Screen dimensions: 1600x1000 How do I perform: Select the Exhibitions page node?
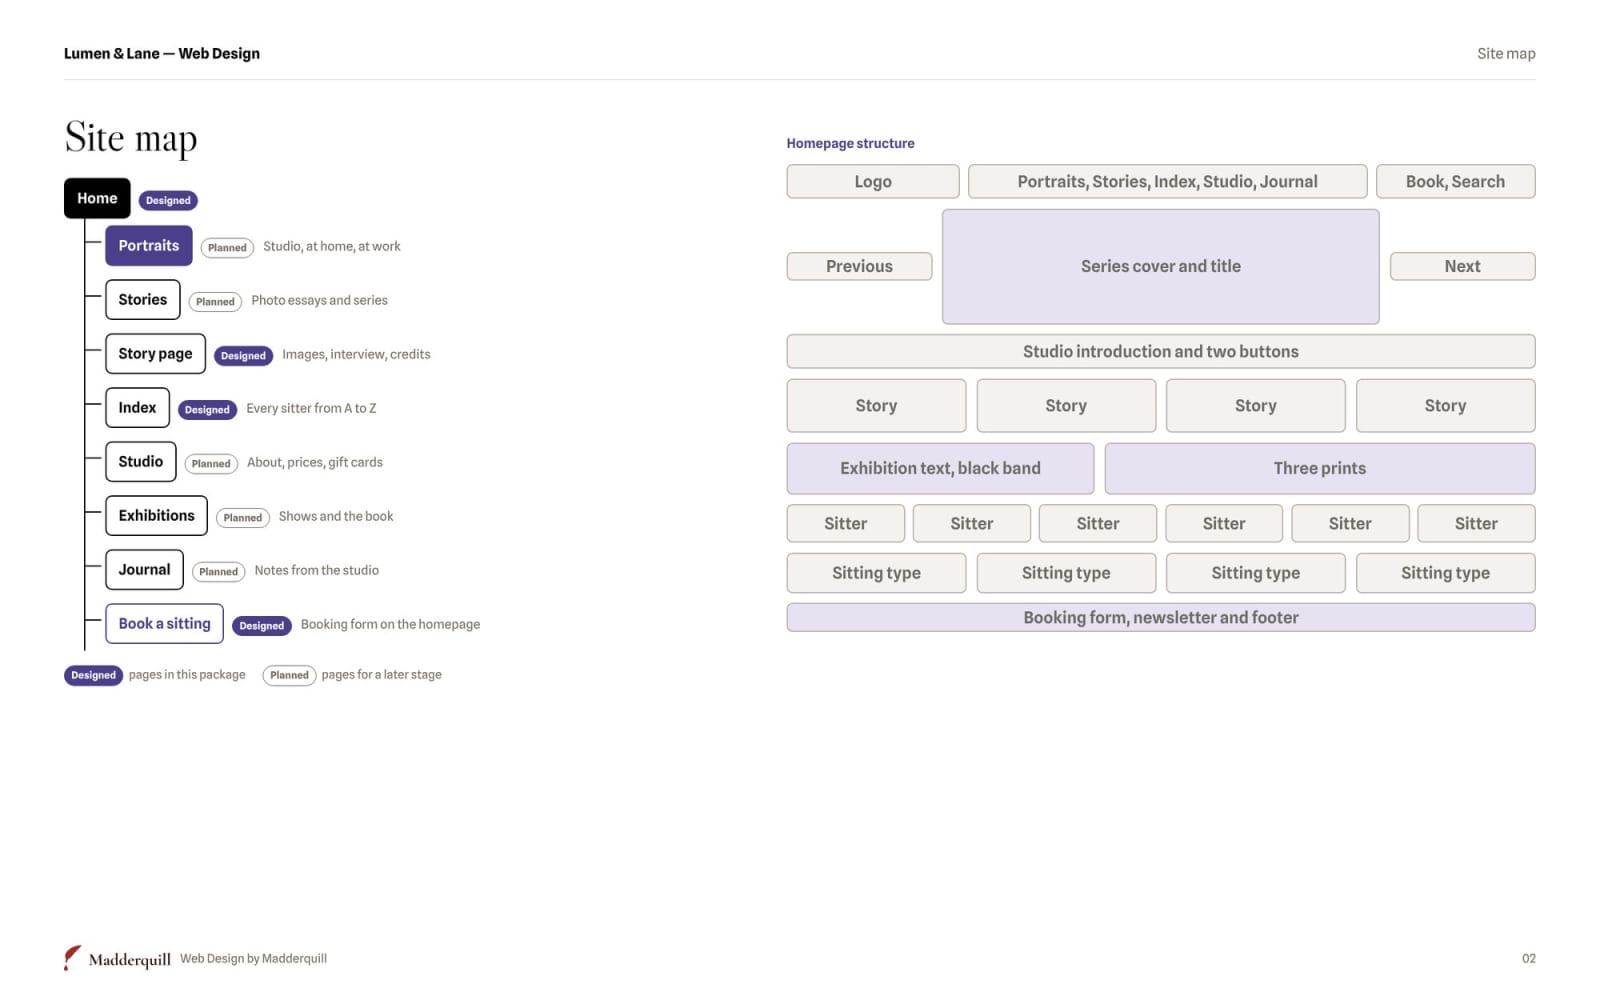click(x=156, y=516)
